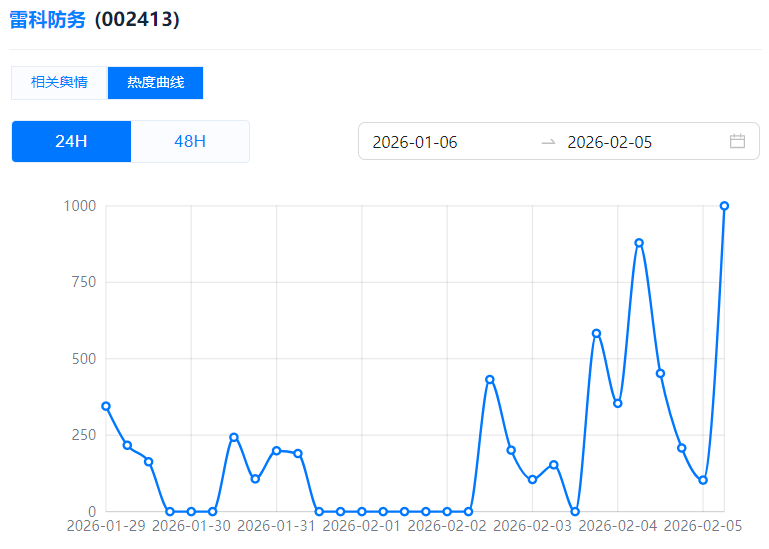Viewport: 769px width, 549px height.
Task: Open the 相关舆情 tab
Action: point(59,83)
